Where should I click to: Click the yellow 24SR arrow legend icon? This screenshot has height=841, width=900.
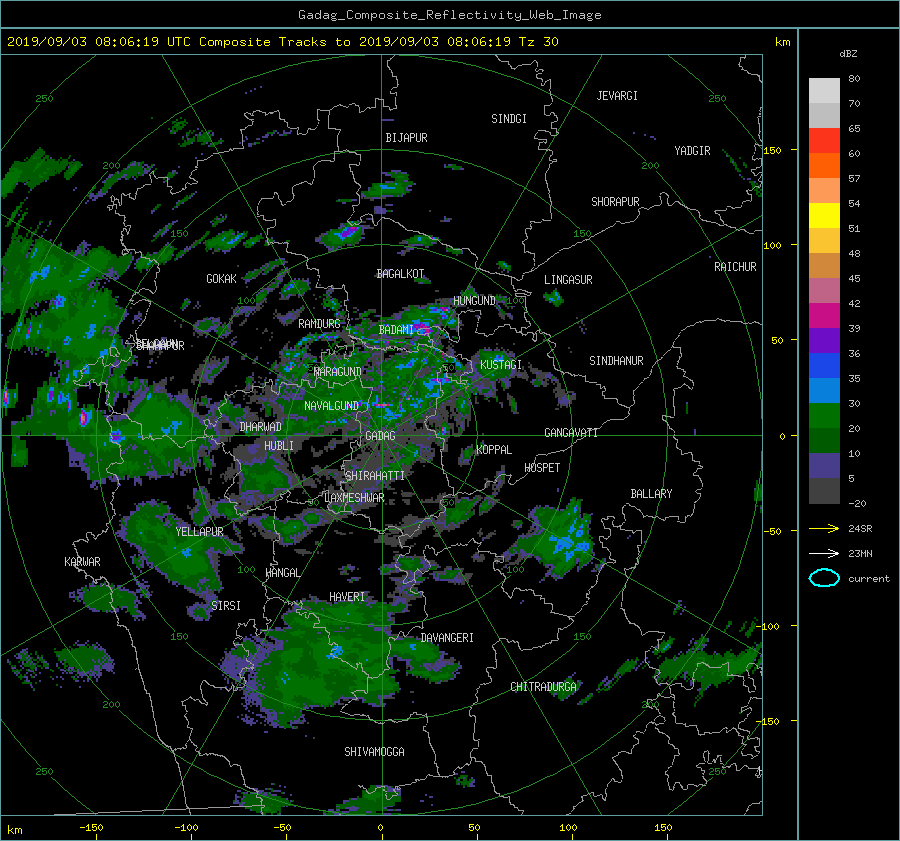click(x=824, y=528)
